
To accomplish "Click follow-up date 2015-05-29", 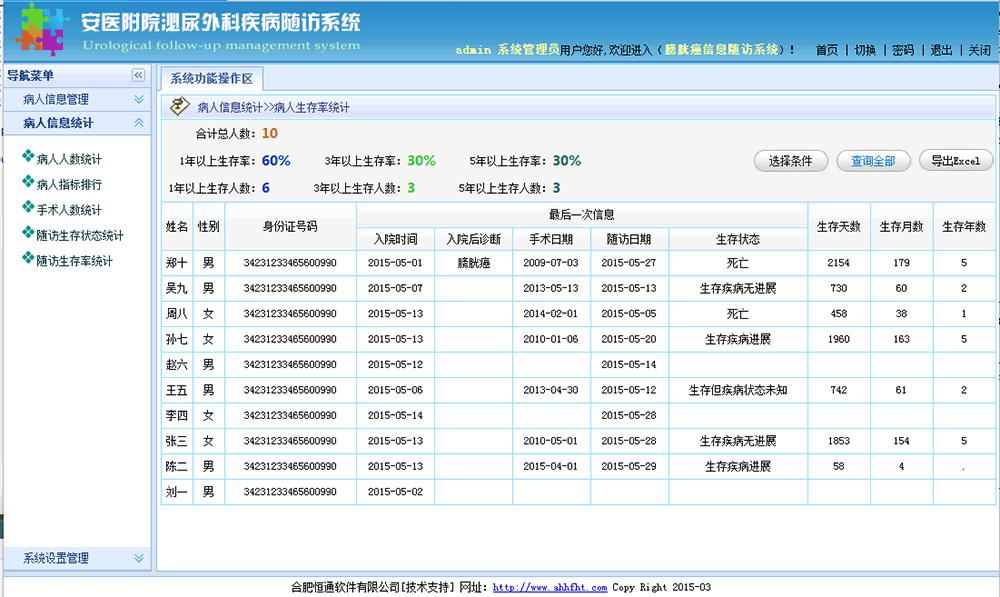I will 629,466.
